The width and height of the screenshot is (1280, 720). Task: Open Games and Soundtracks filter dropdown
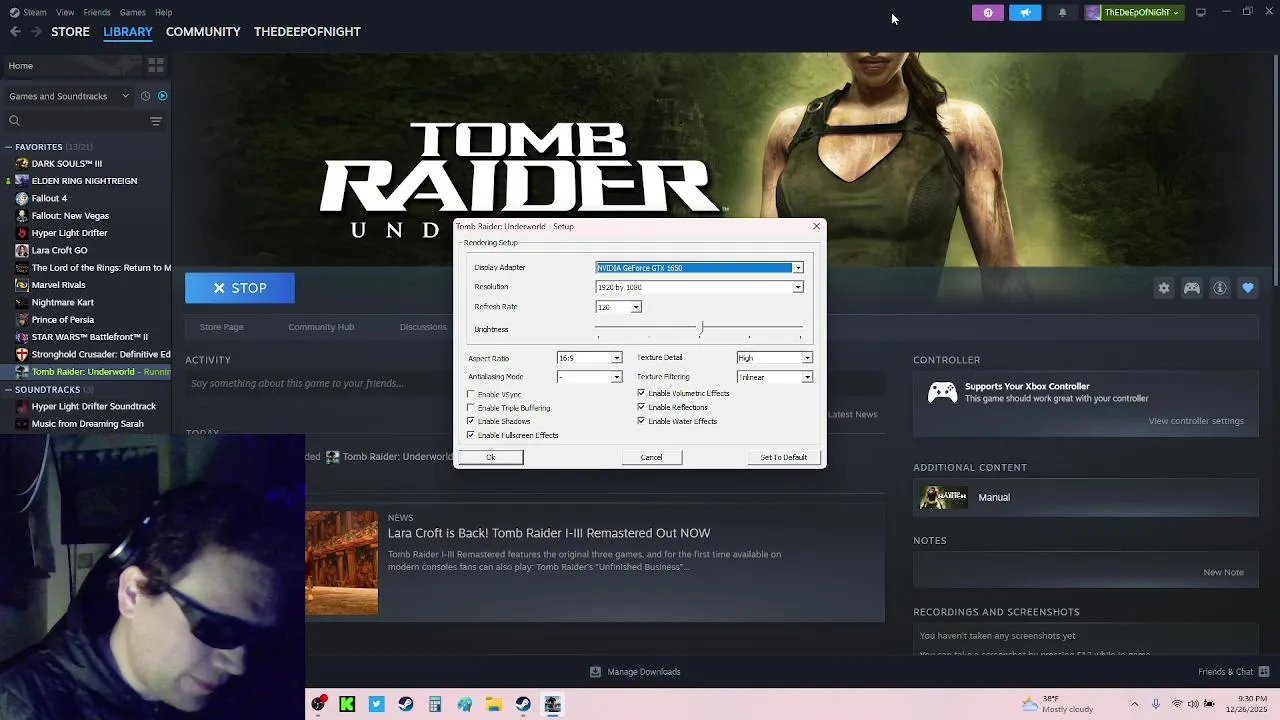tap(68, 96)
